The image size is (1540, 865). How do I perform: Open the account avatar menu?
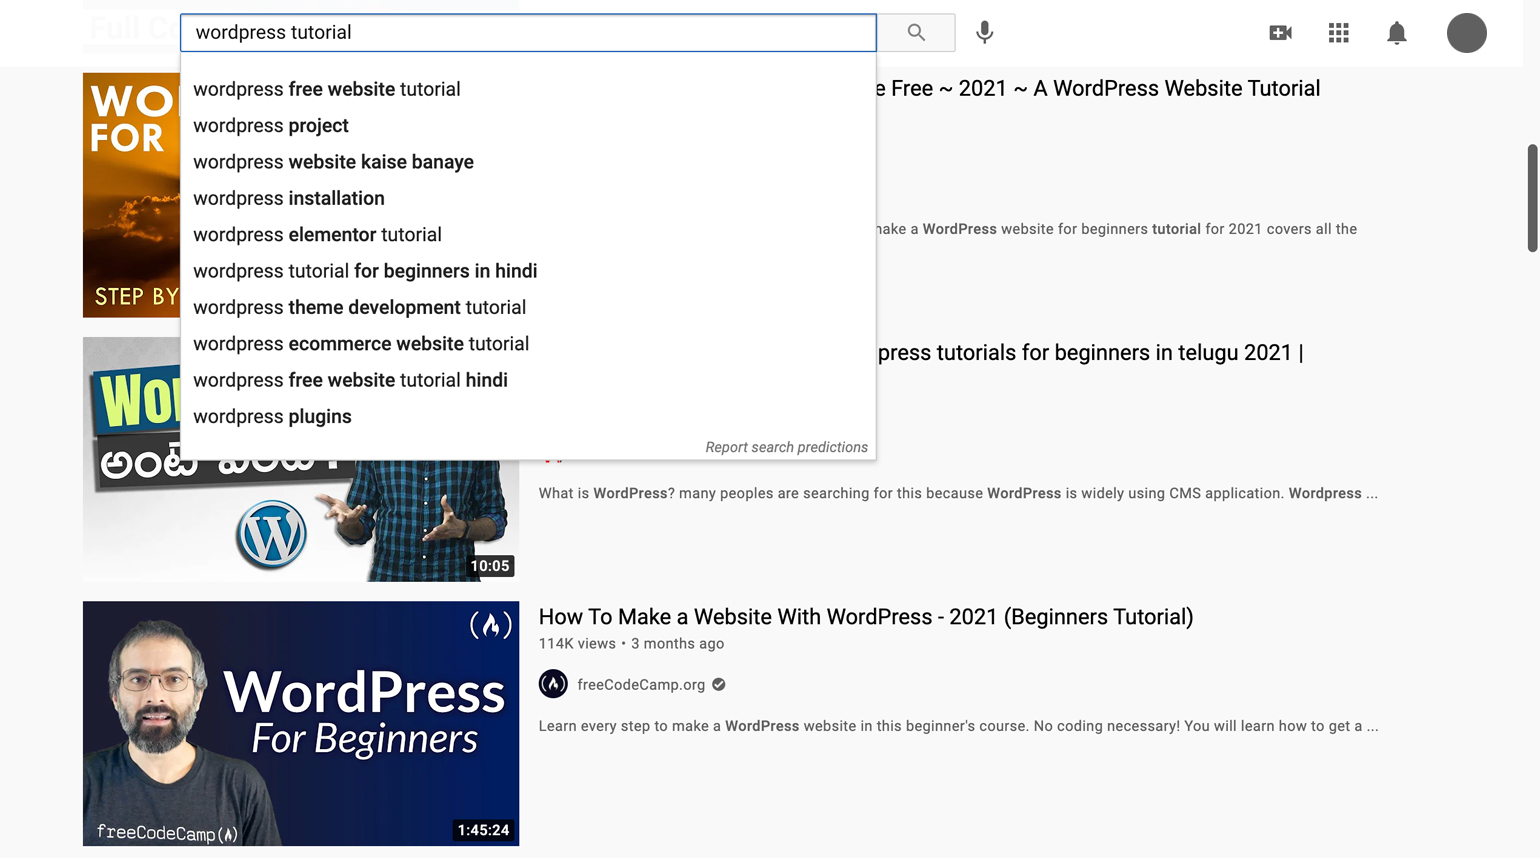click(x=1465, y=33)
